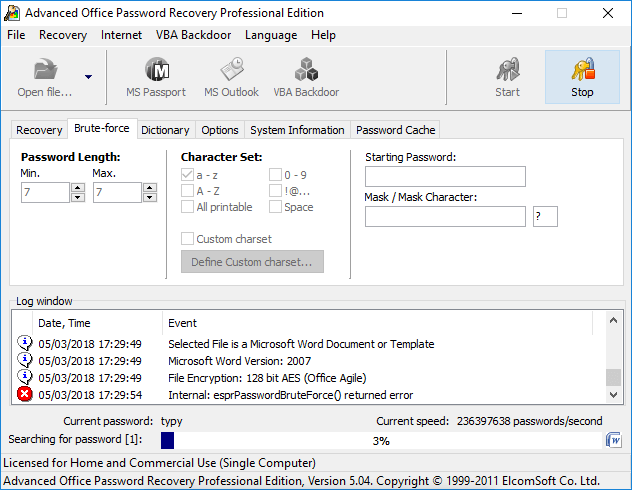
Task: Enable the 0 - 9 digits checkbox
Action: (275, 174)
